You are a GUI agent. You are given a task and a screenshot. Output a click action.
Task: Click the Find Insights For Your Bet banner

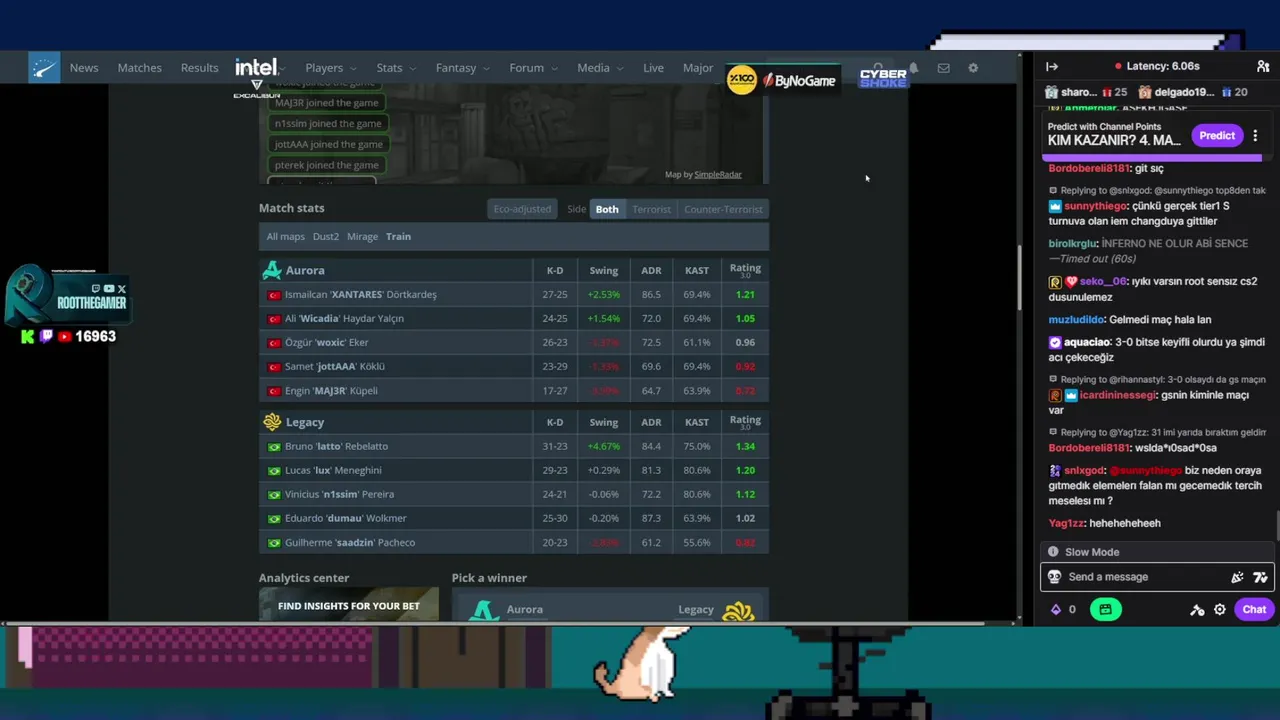348,605
